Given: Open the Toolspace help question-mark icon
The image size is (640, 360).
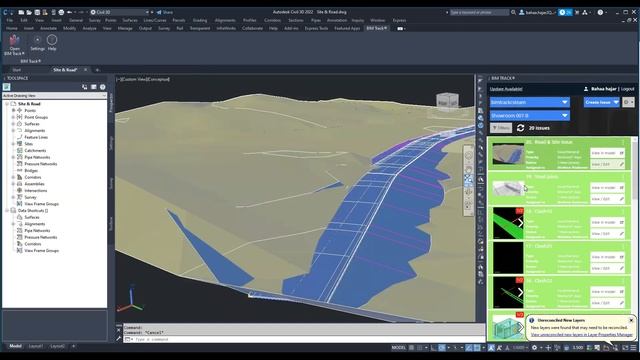Looking at the screenshot, I should (x=103, y=87).
